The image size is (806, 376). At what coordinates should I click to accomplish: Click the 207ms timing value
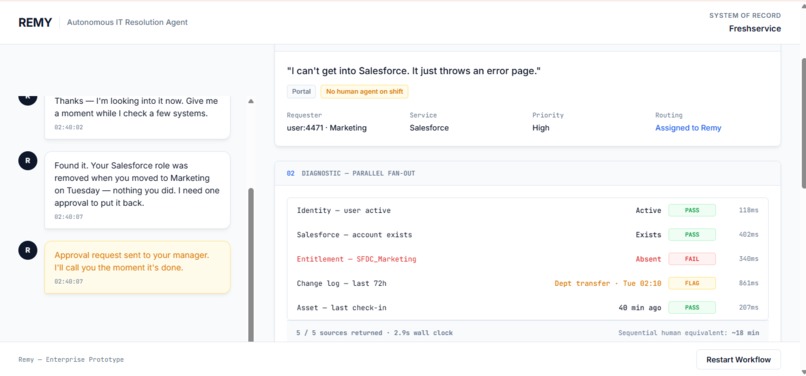point(748,308)
